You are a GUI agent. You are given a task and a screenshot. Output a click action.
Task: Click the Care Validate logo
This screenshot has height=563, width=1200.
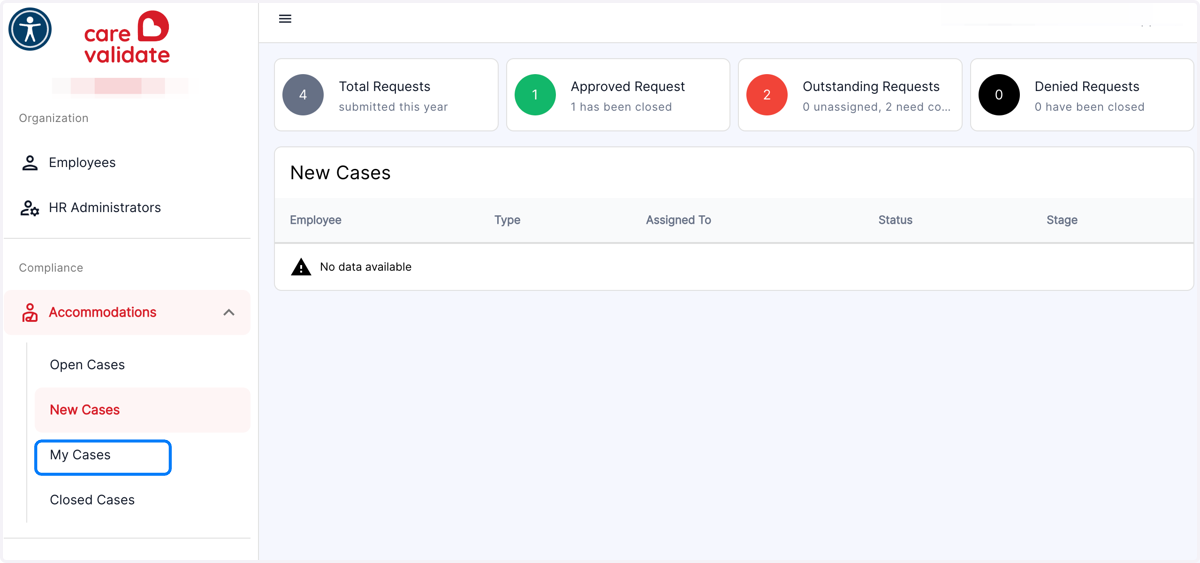[x=127, y=38]
